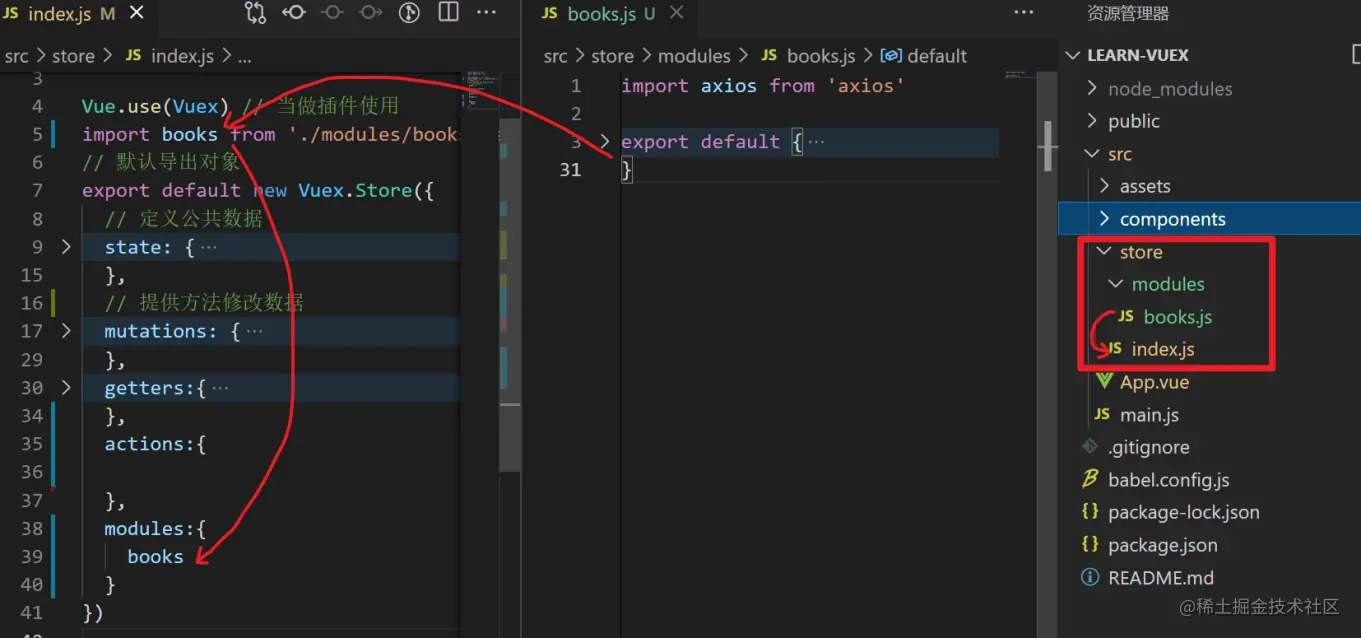Click the braces icon beside package-lock.json

coord(1090,512)
